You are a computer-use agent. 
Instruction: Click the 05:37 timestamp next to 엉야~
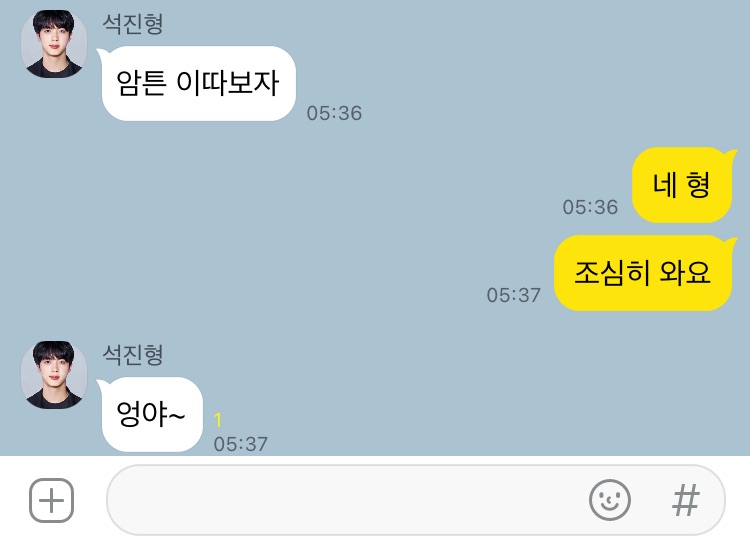(241, 444)
